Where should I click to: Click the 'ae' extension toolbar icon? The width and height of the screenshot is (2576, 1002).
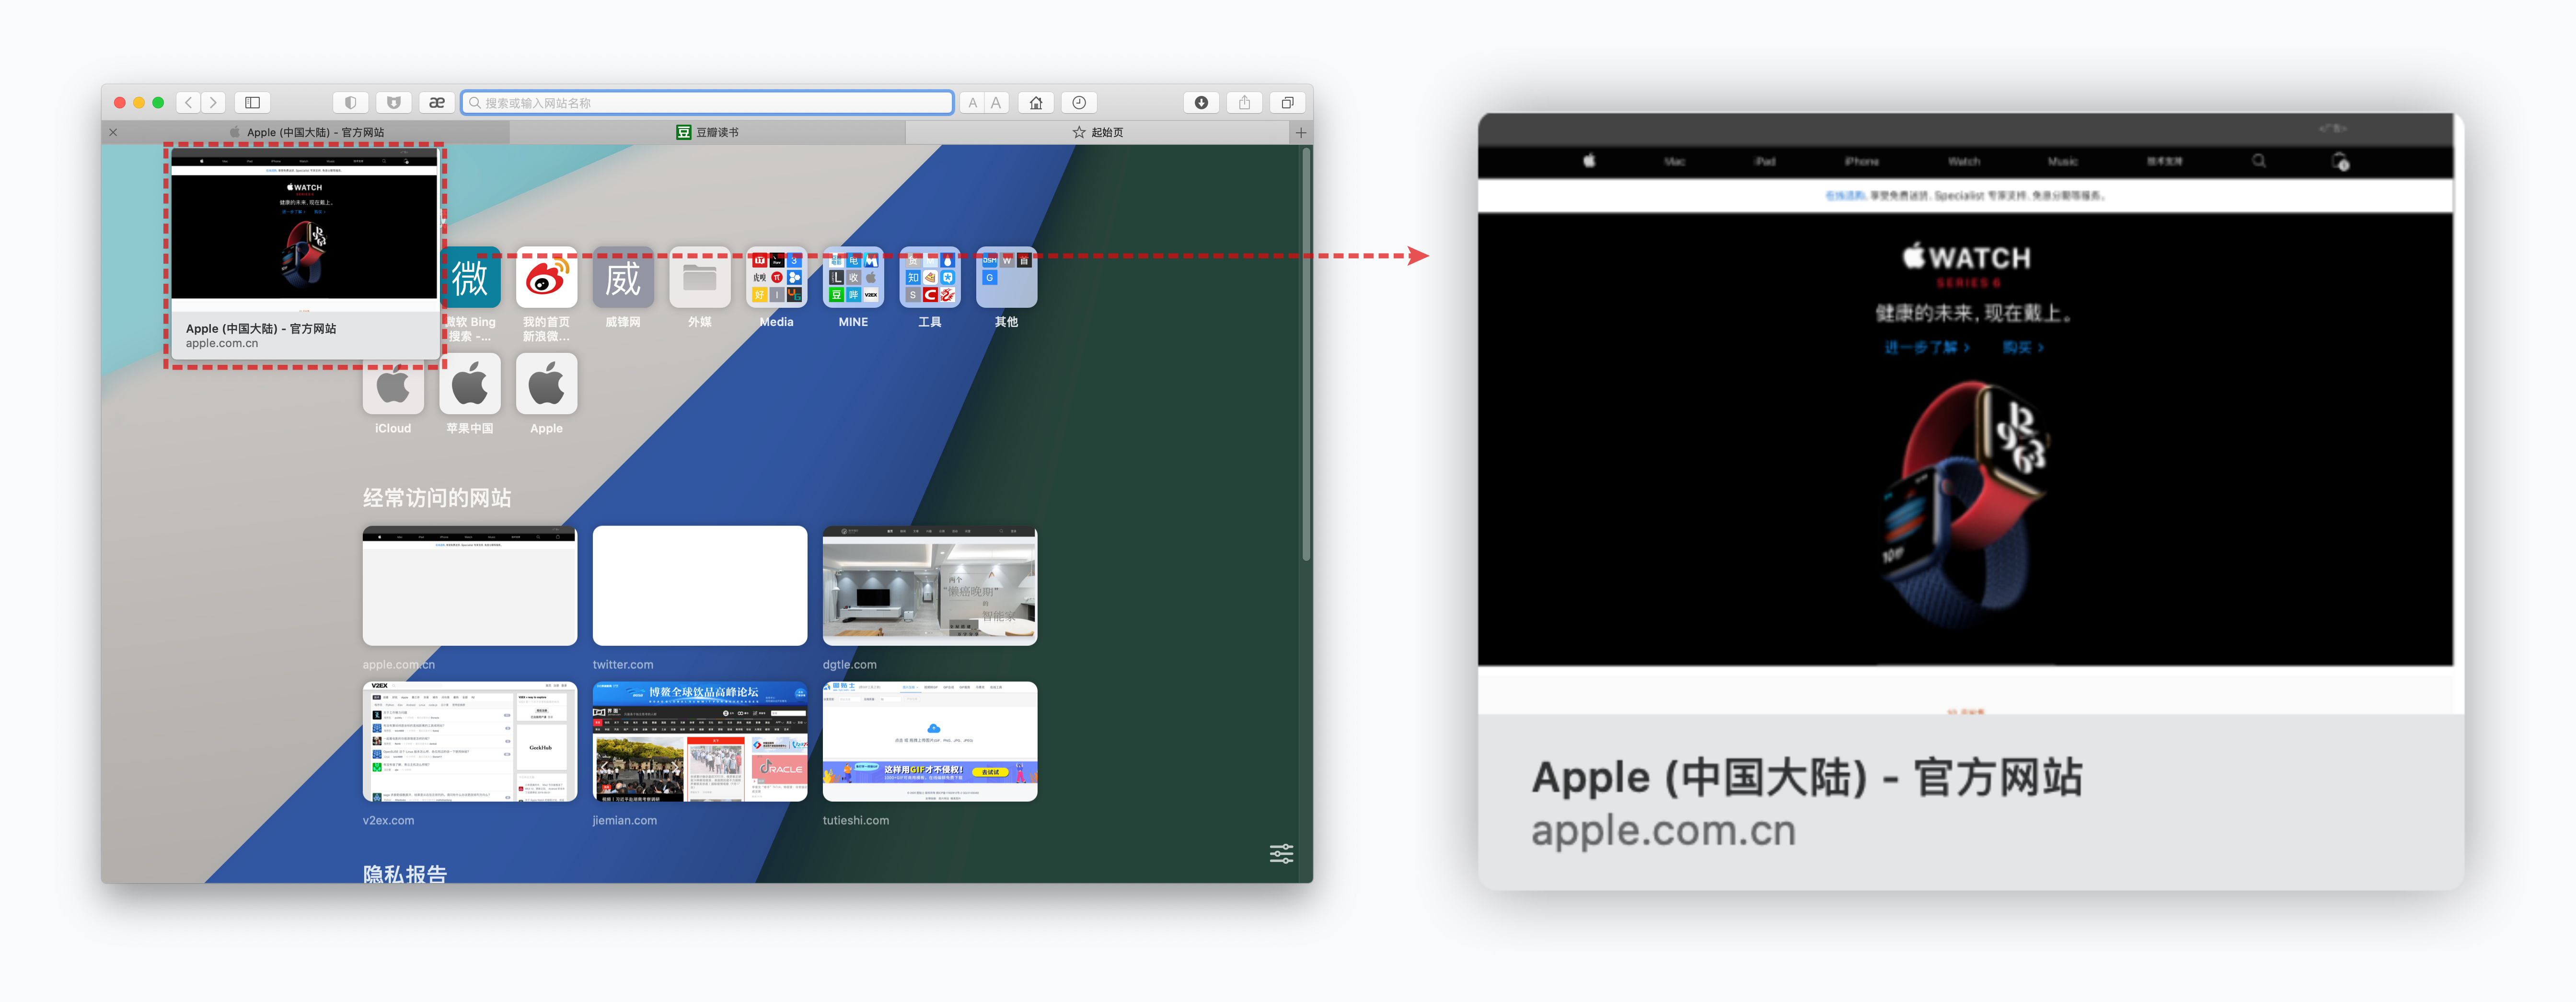(x=437, y=102)
